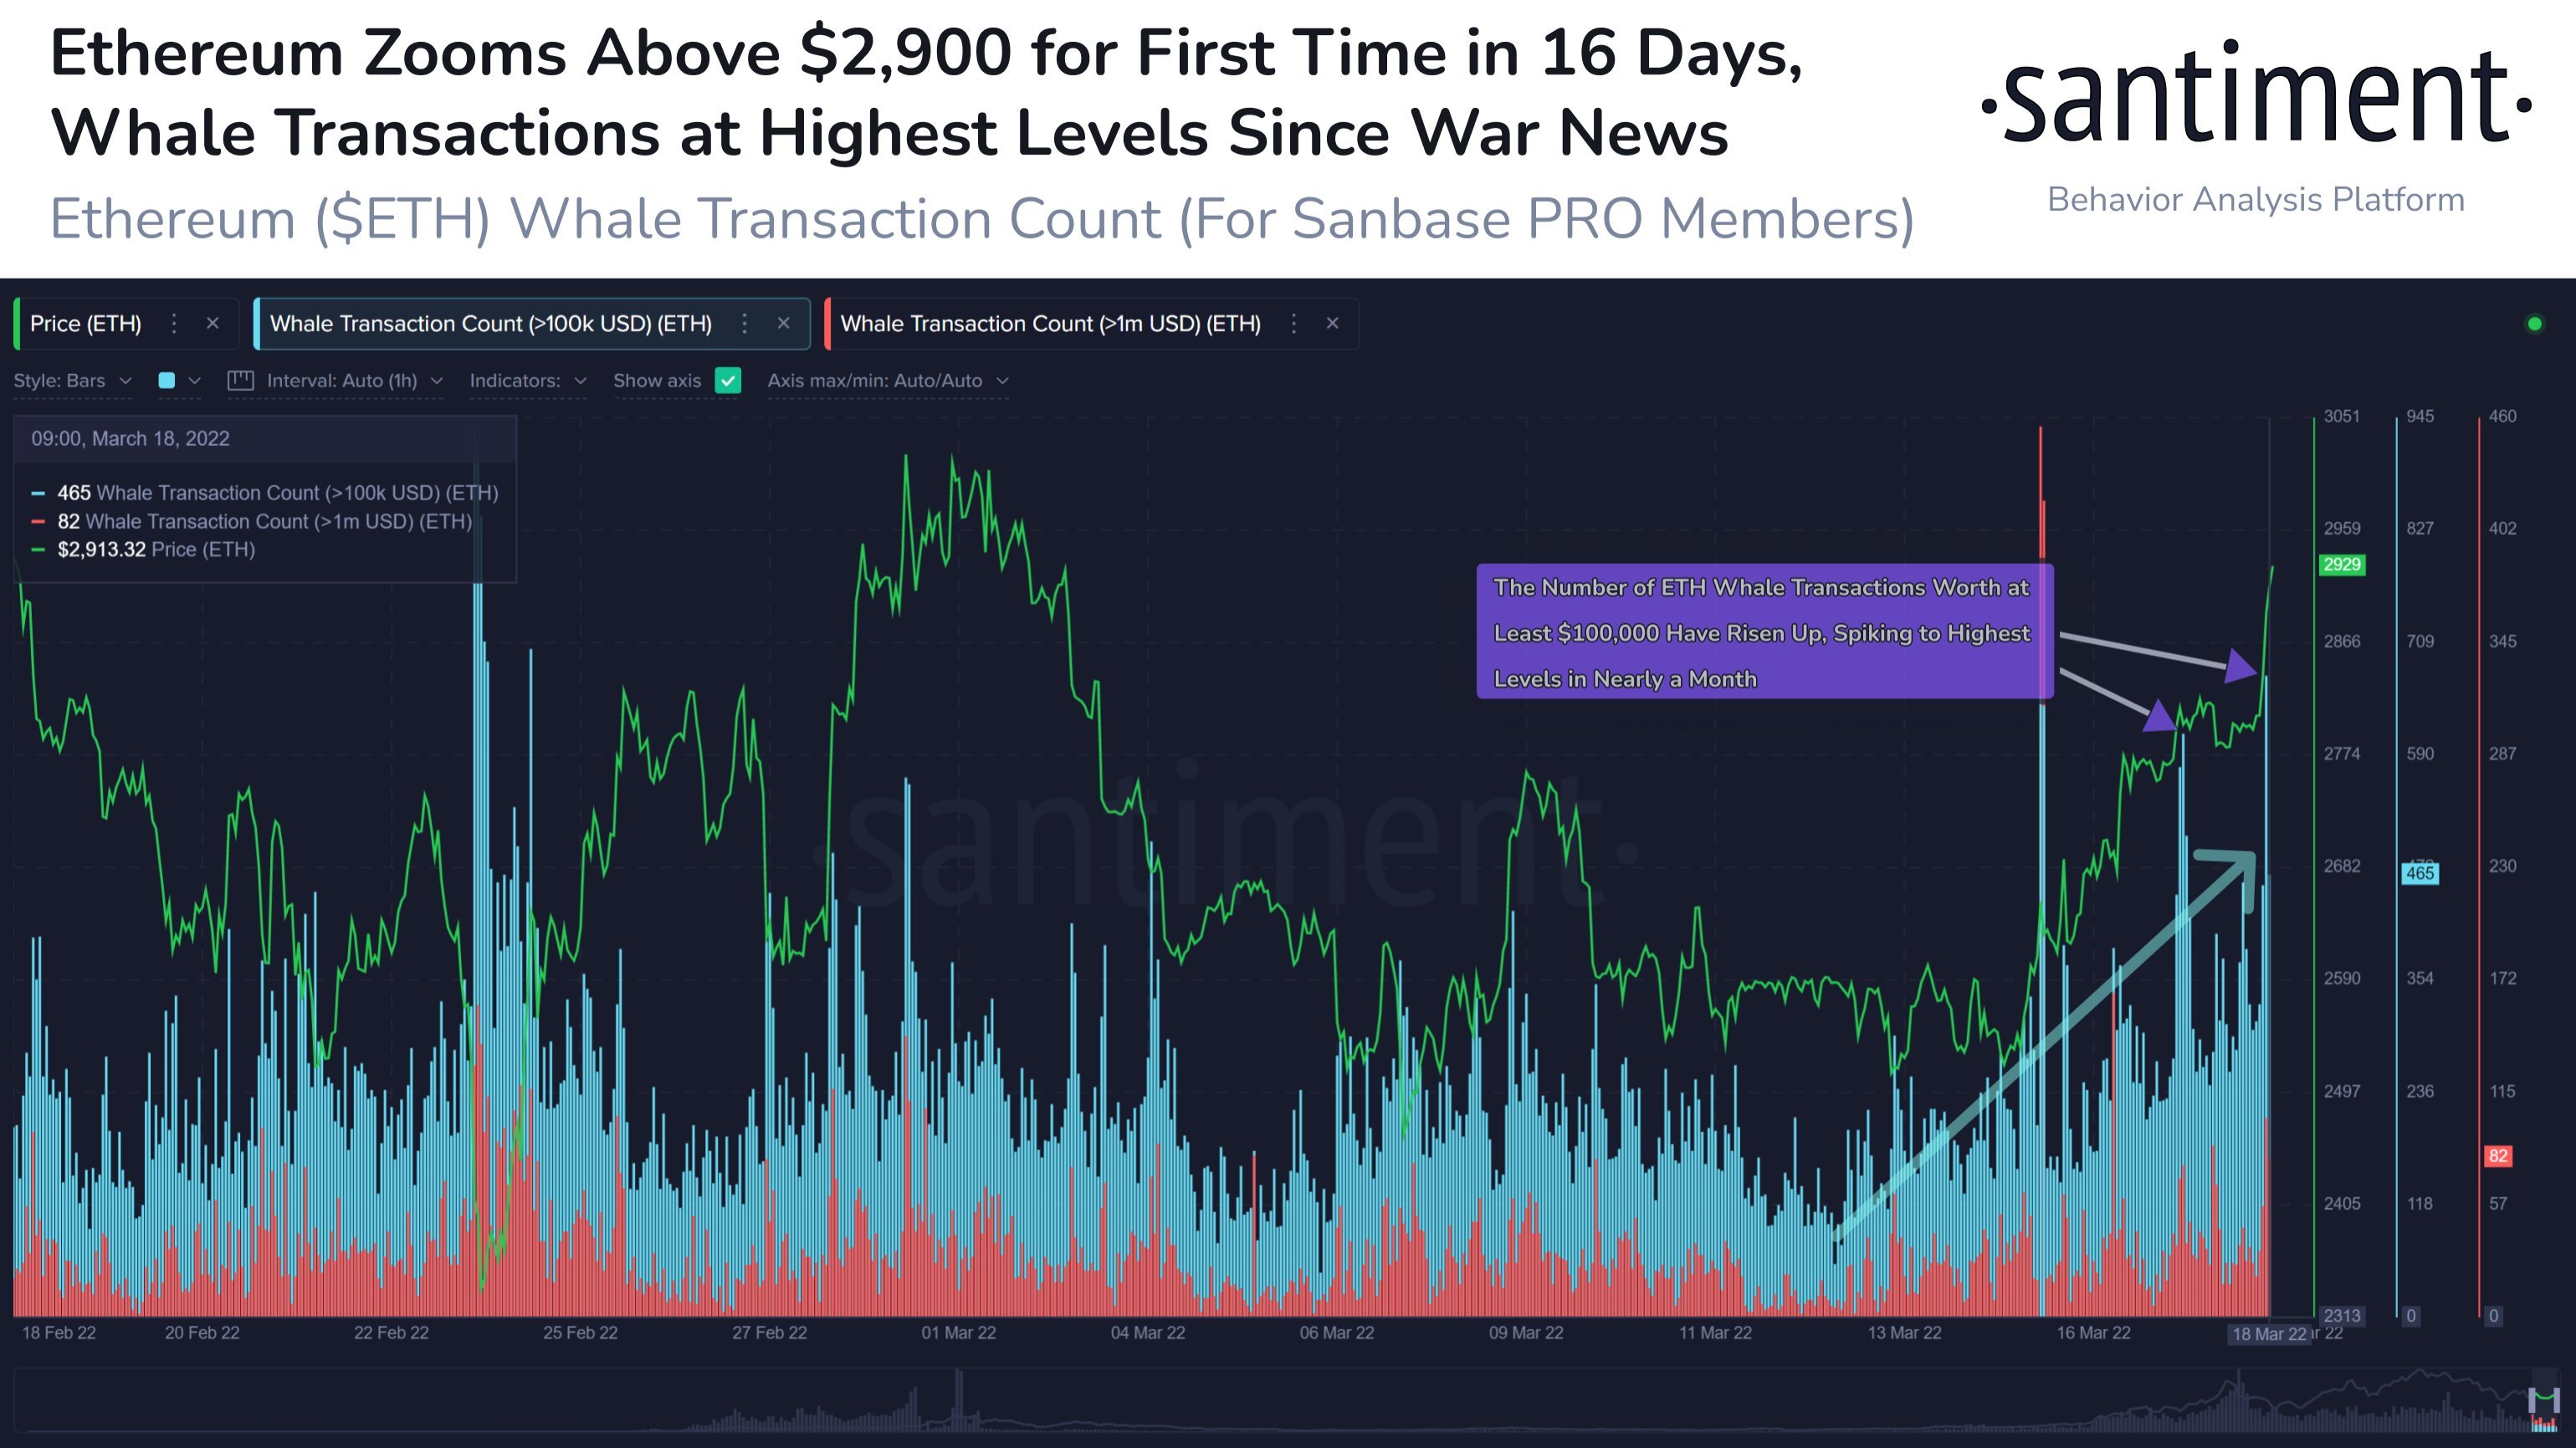
Task: Open the Price (ETH) options menu icon
Action: pyautogui.click(x=173, y=323)
